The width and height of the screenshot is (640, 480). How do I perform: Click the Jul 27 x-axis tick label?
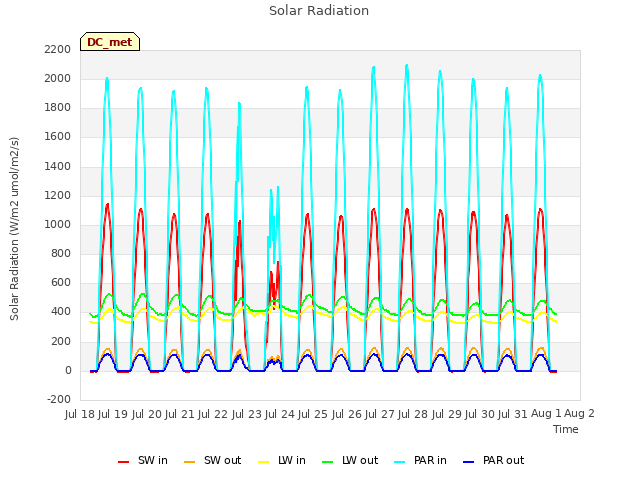[x=380, y=414]
